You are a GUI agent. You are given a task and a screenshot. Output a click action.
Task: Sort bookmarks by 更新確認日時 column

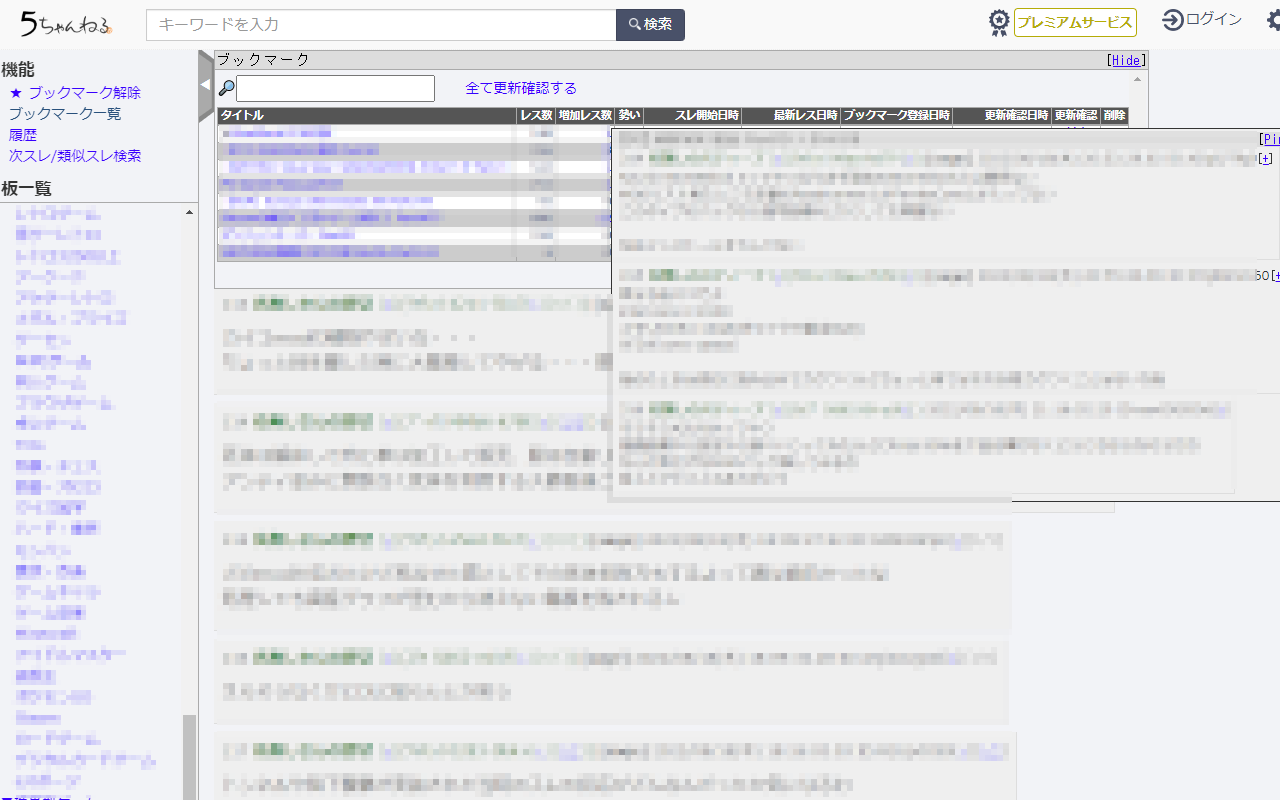click(1002, 116)
